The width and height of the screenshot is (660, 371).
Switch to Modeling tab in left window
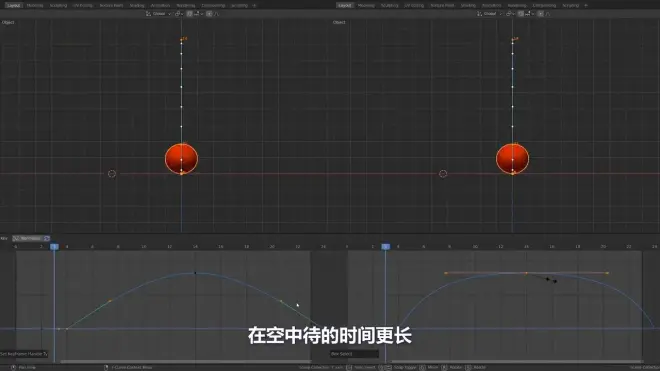click(x=35, y=5)
